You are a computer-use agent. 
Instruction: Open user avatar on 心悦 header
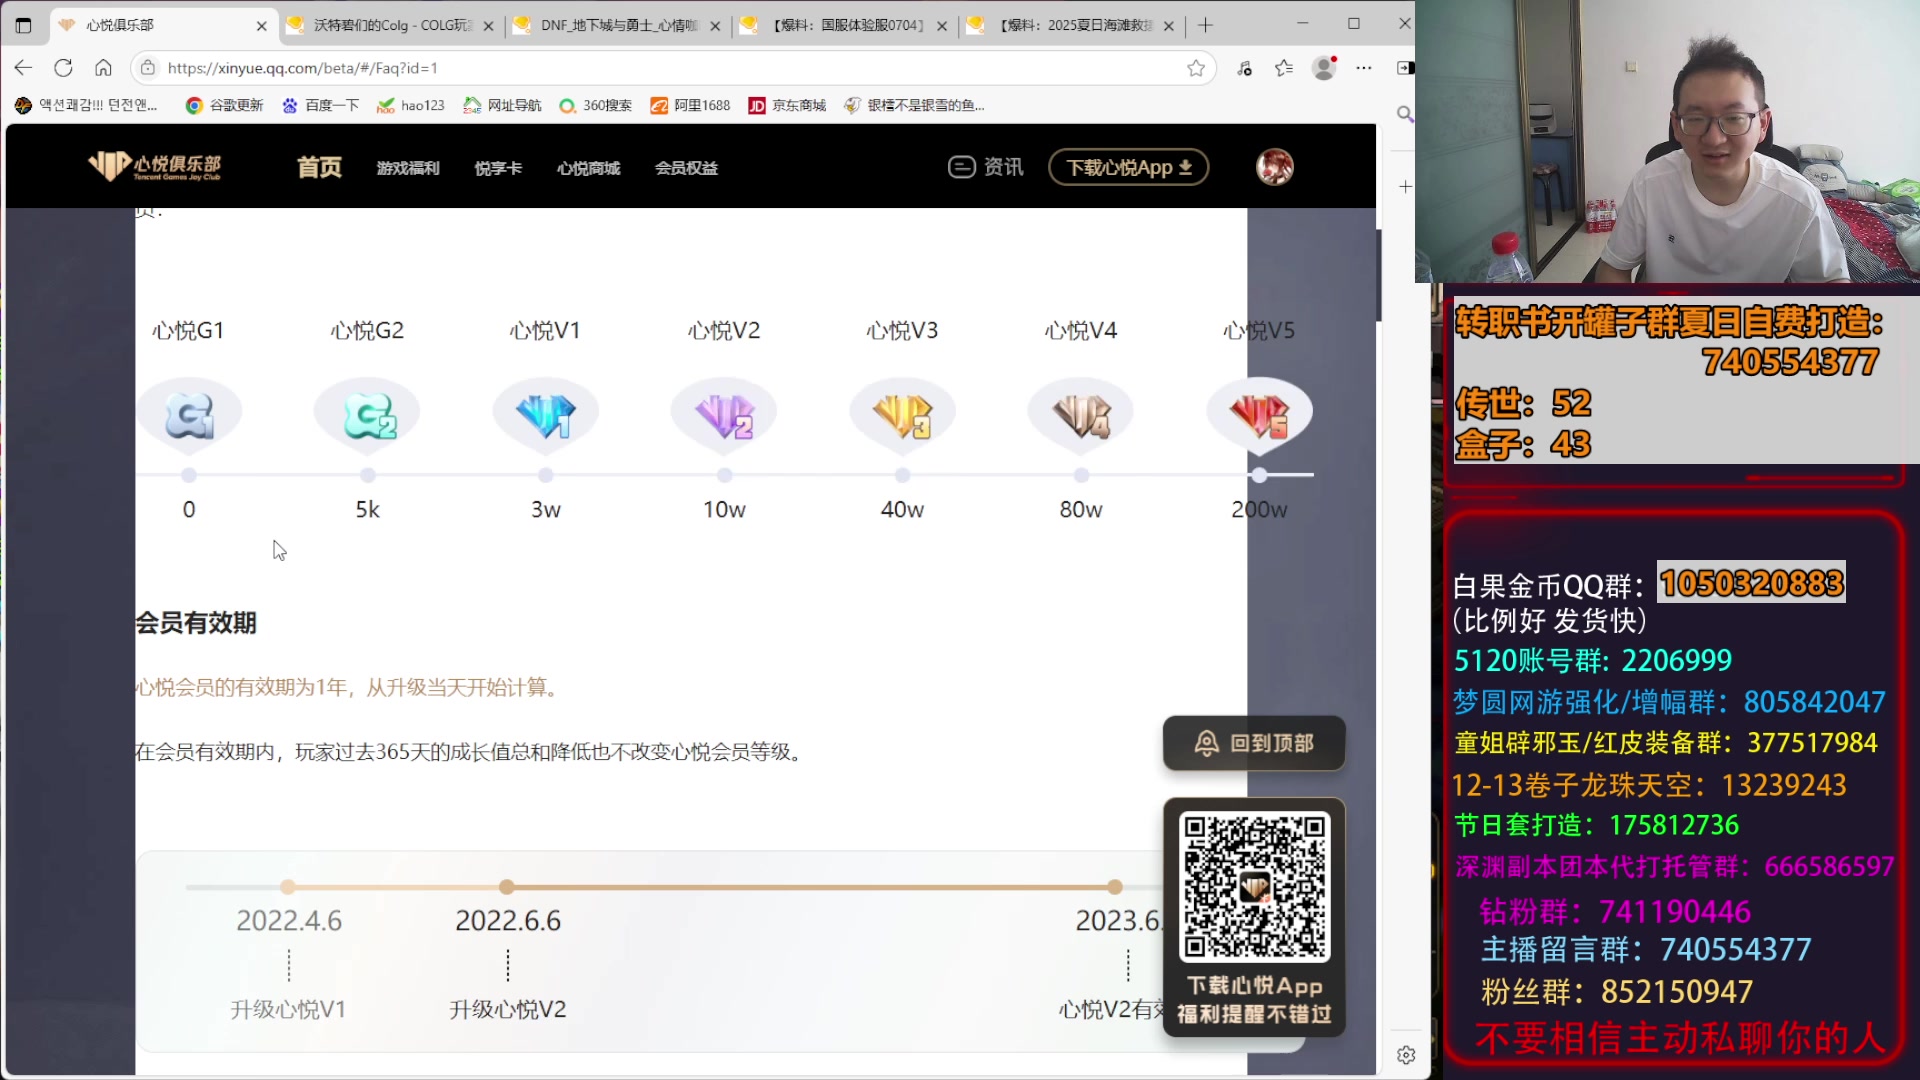pos(1274,167)
